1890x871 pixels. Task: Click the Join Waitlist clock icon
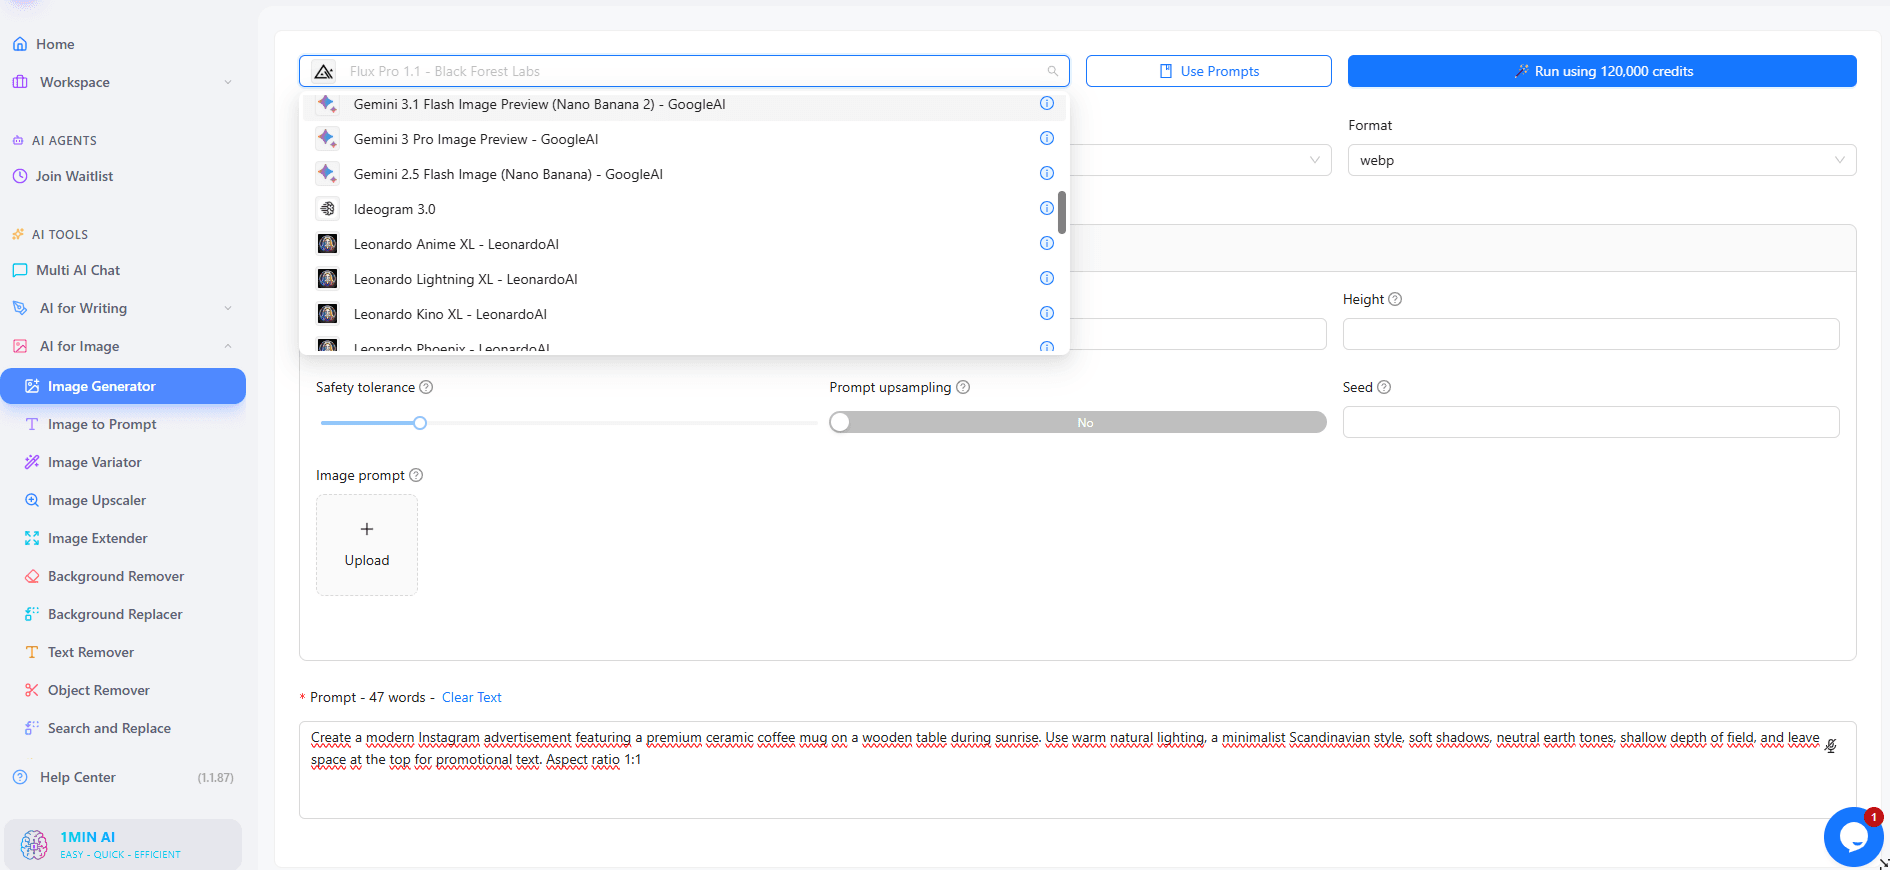(x=20, y=176)
